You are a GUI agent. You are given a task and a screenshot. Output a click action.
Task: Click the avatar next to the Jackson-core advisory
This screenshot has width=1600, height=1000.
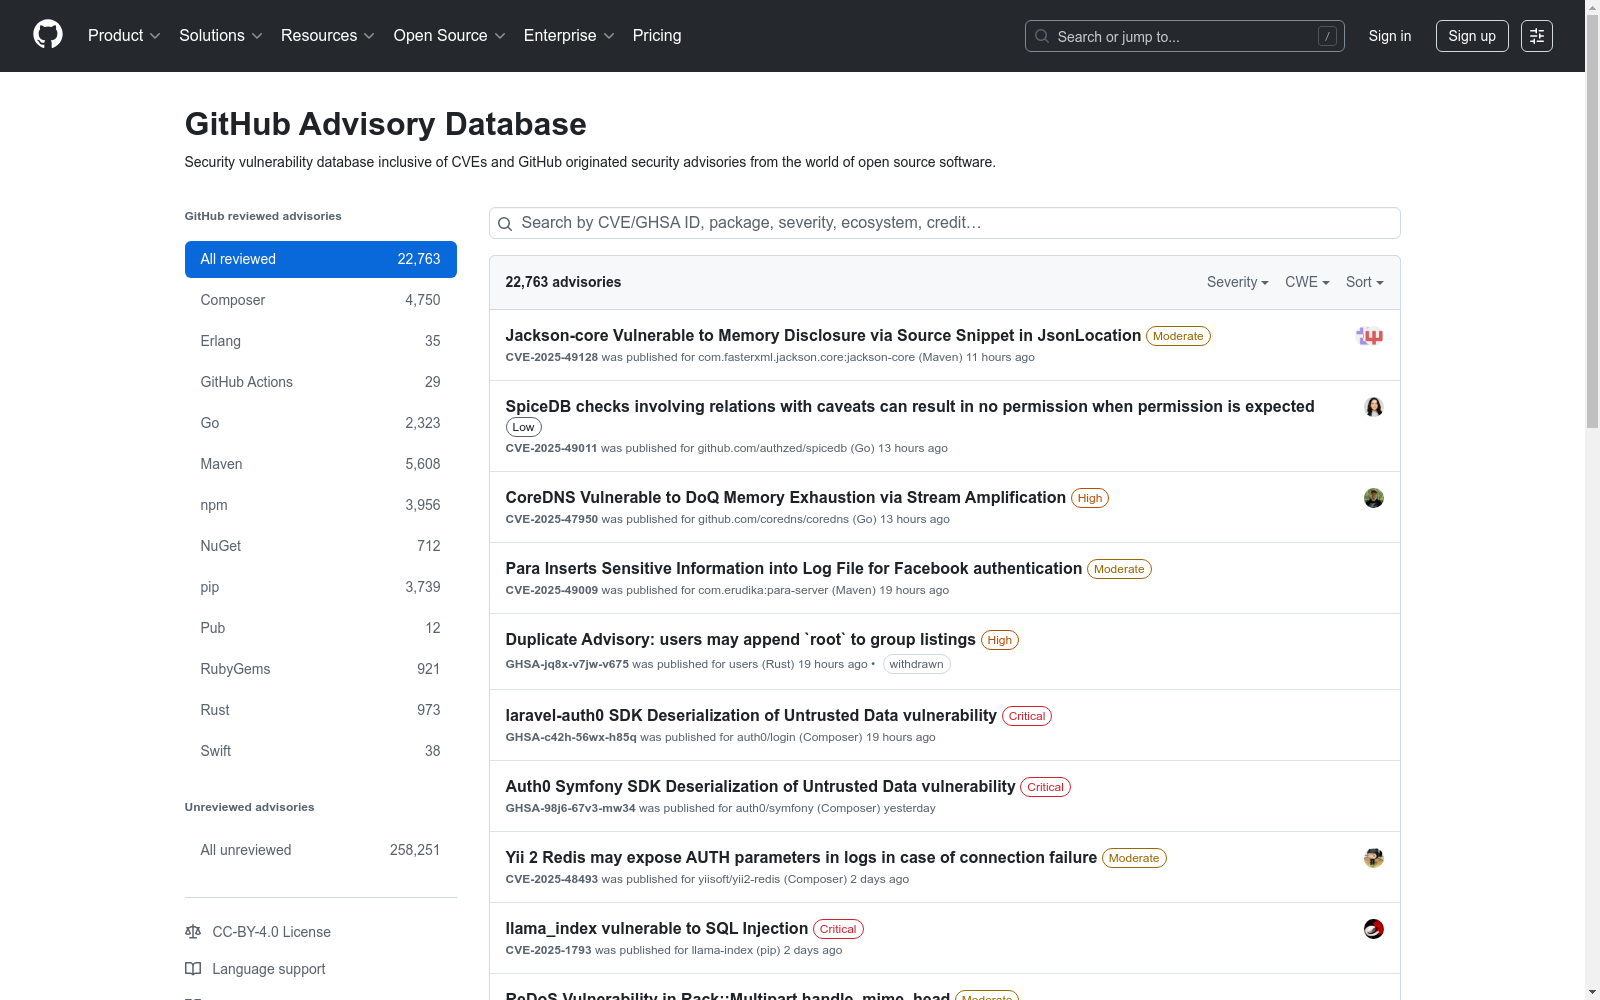click(x=1369, y=336)
